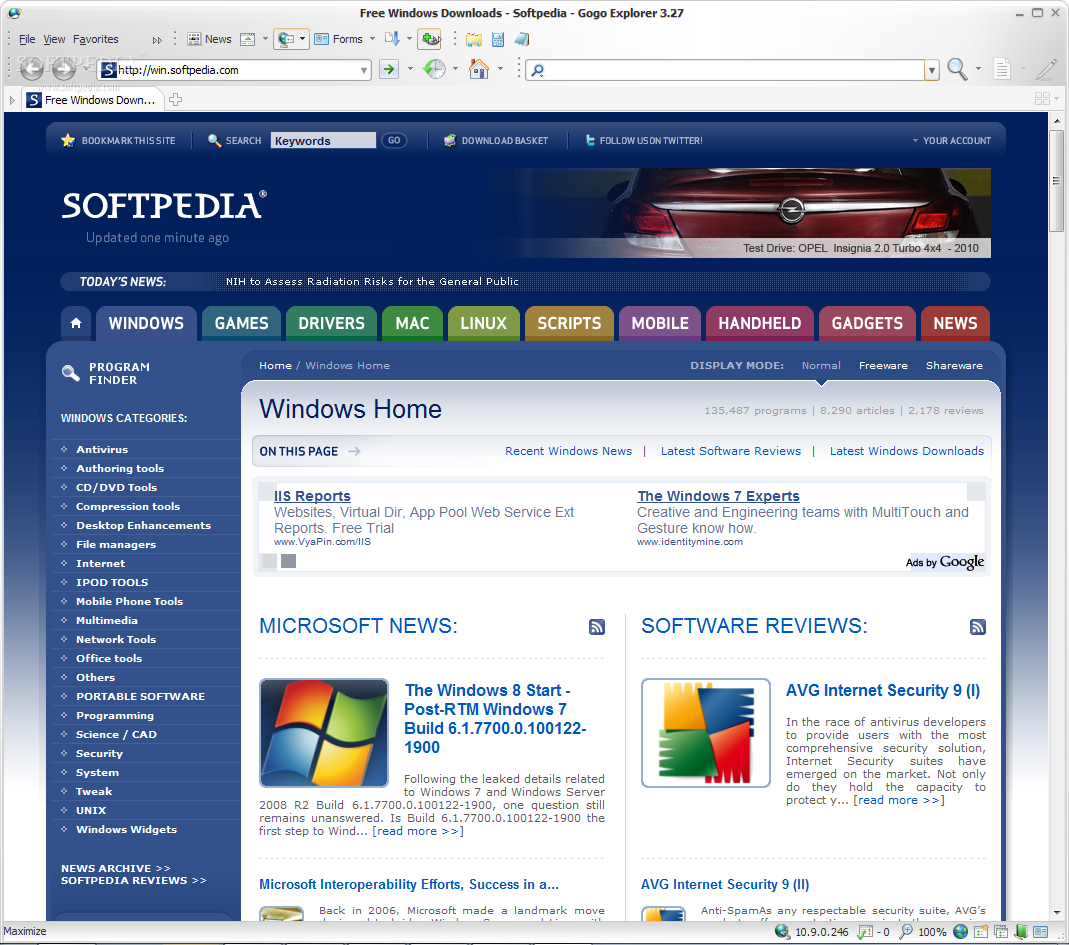Click the yellow folder toolbar icon

point(474,40)
